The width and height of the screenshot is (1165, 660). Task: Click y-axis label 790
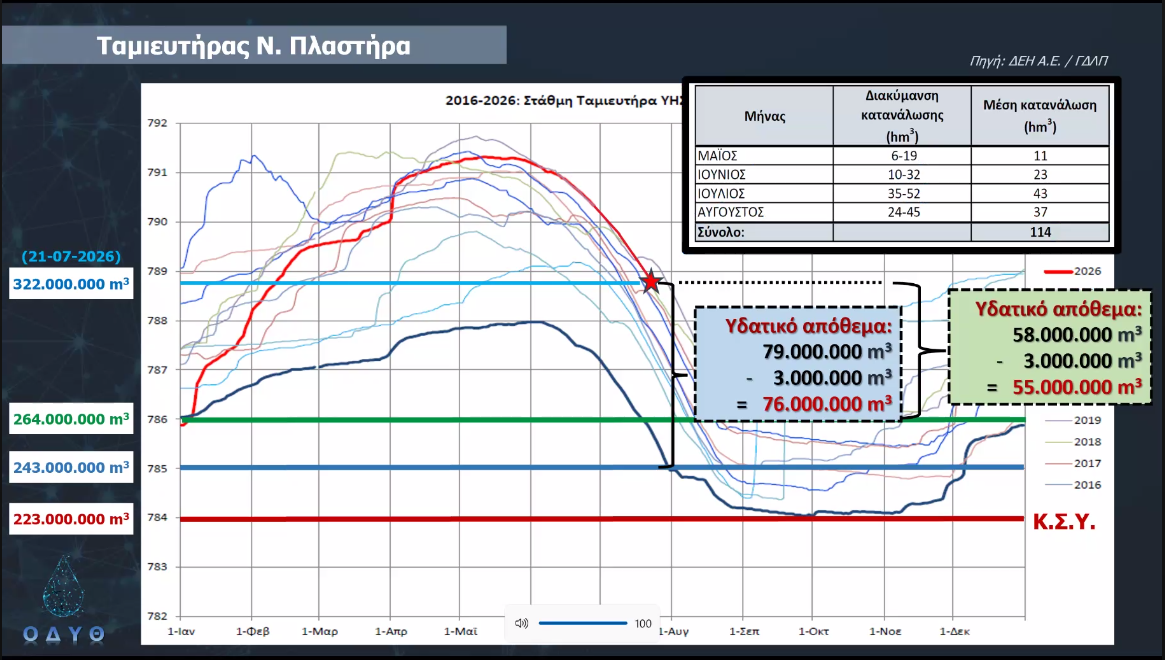[x=158, y=221]
